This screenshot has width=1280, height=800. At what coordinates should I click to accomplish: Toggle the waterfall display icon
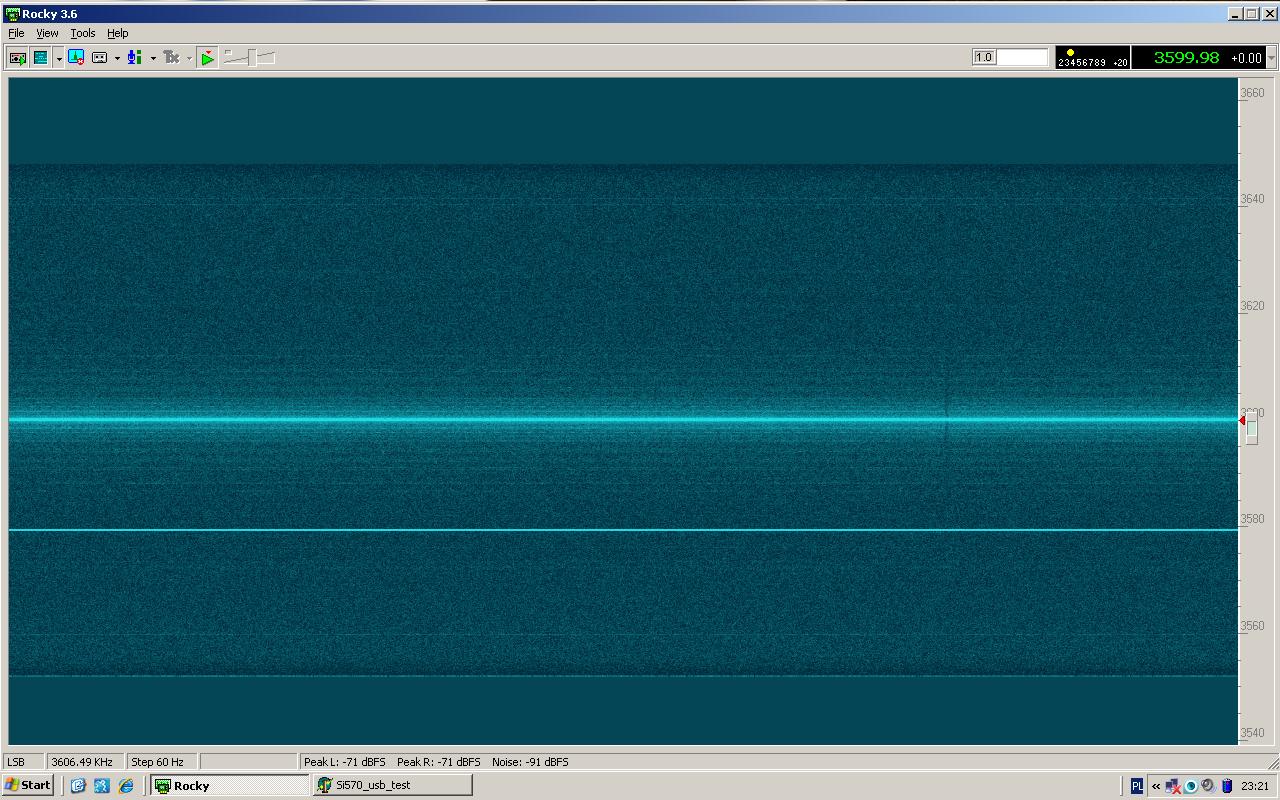[40, 58]
